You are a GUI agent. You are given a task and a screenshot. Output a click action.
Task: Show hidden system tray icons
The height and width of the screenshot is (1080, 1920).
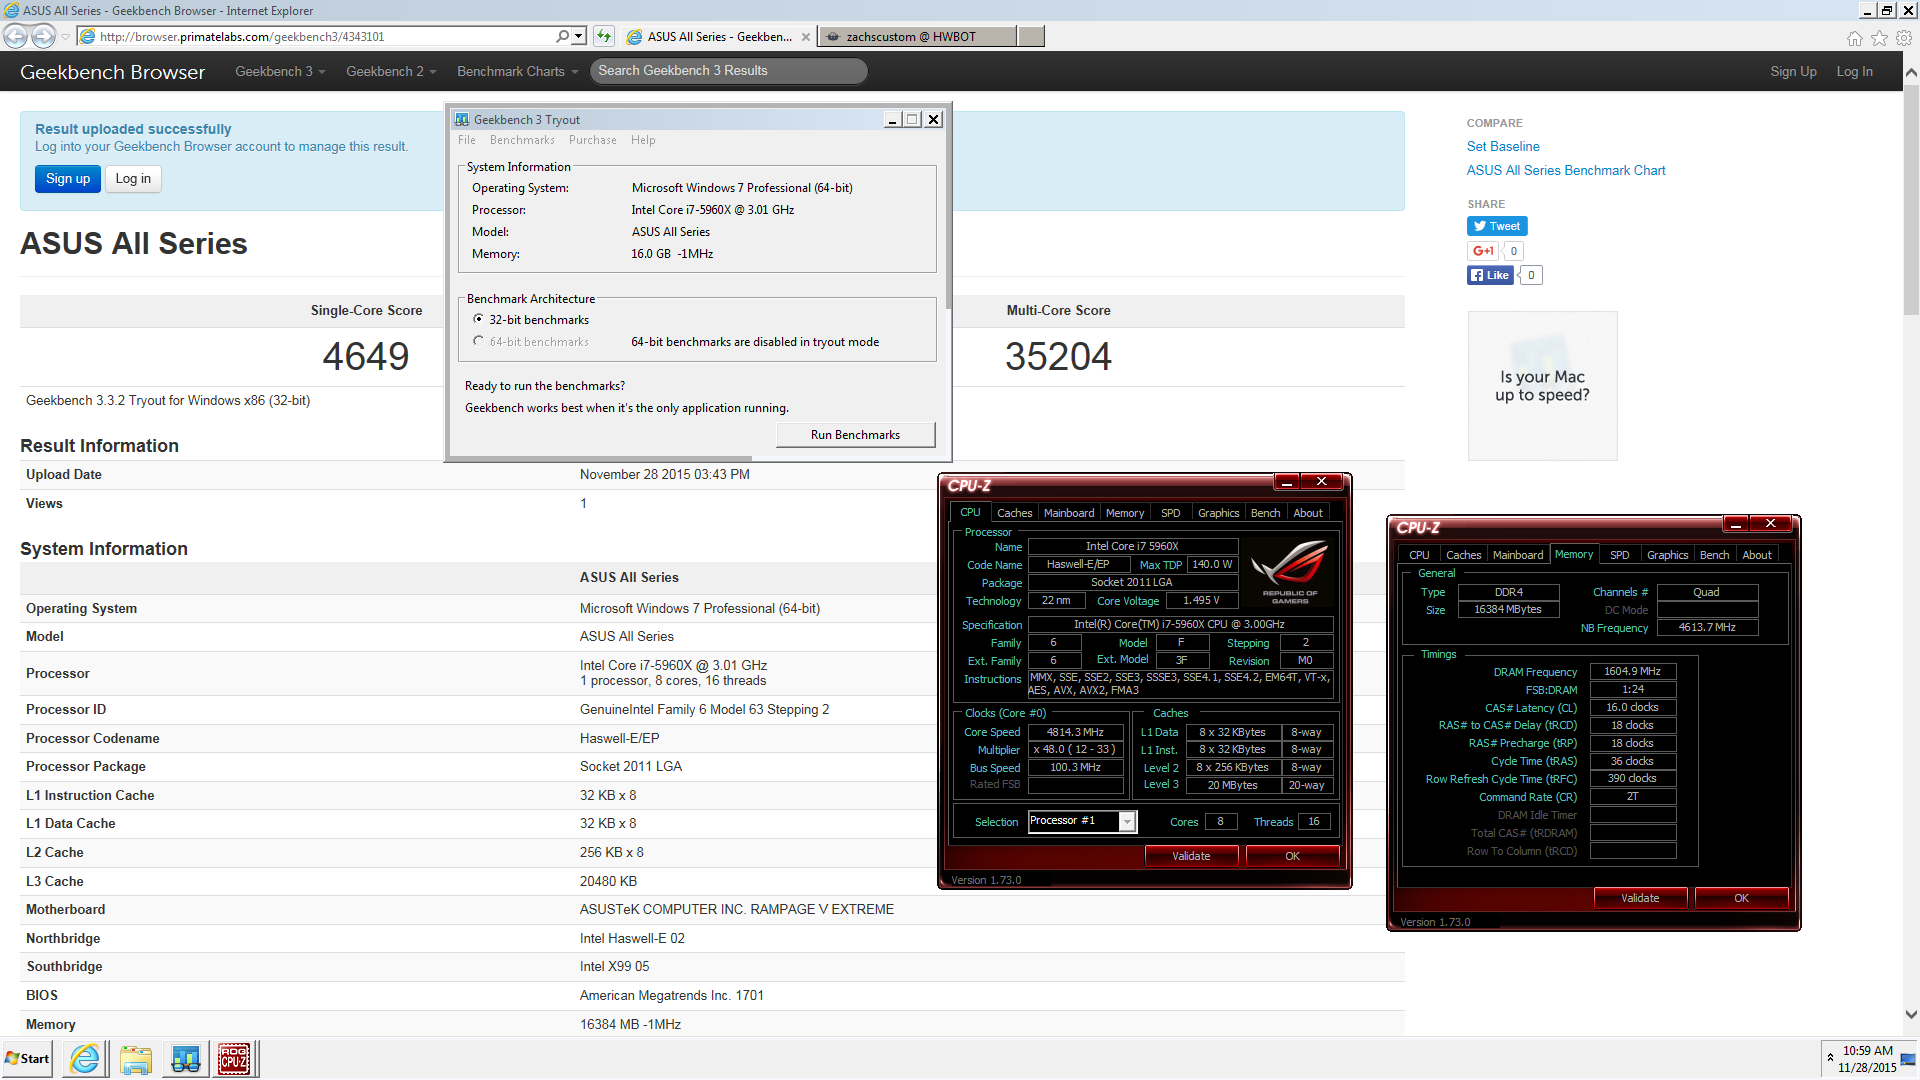pyautogui.click(x=1830, y=1057)
